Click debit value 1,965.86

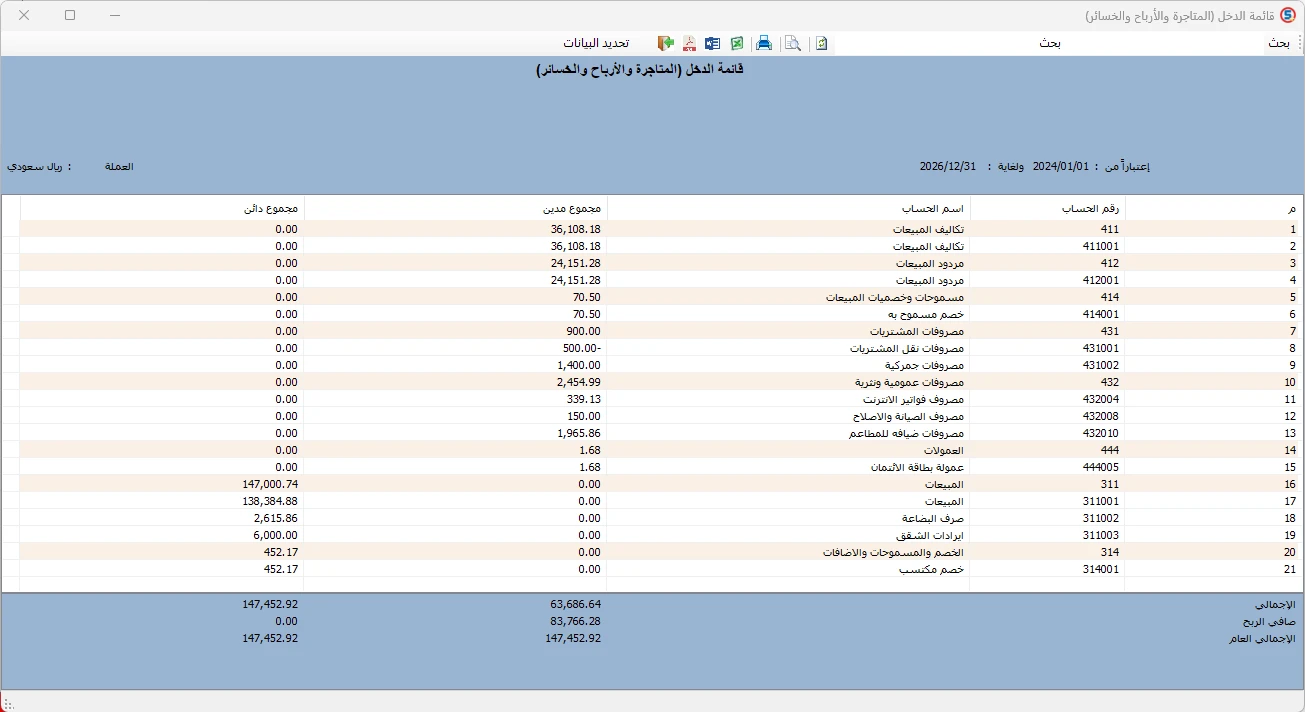coord(579,433)
